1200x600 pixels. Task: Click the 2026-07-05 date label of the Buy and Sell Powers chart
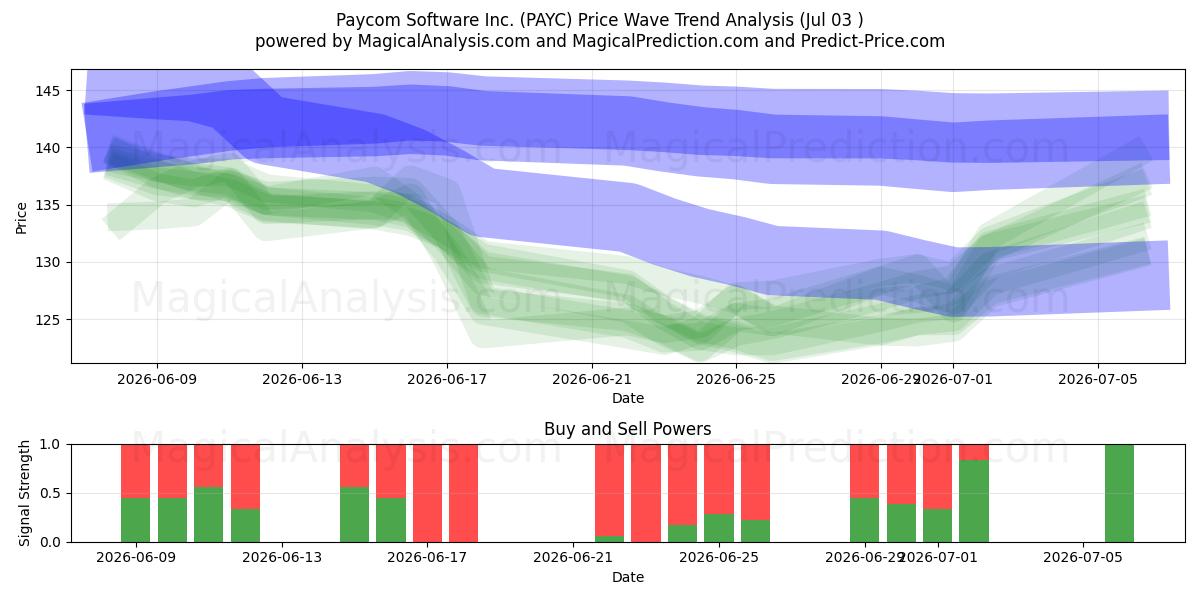(1084, 558)
